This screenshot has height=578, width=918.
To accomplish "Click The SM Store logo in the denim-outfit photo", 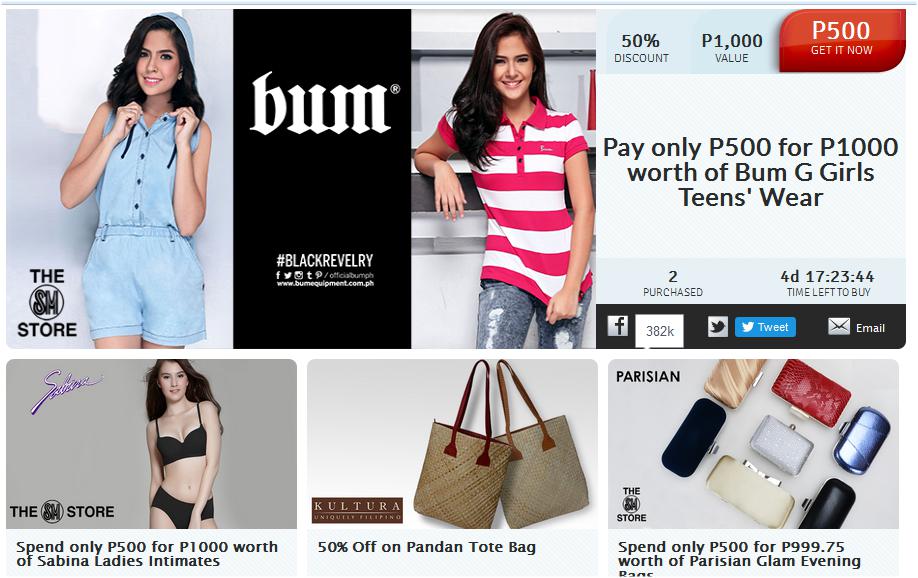I will coord(47,303).
